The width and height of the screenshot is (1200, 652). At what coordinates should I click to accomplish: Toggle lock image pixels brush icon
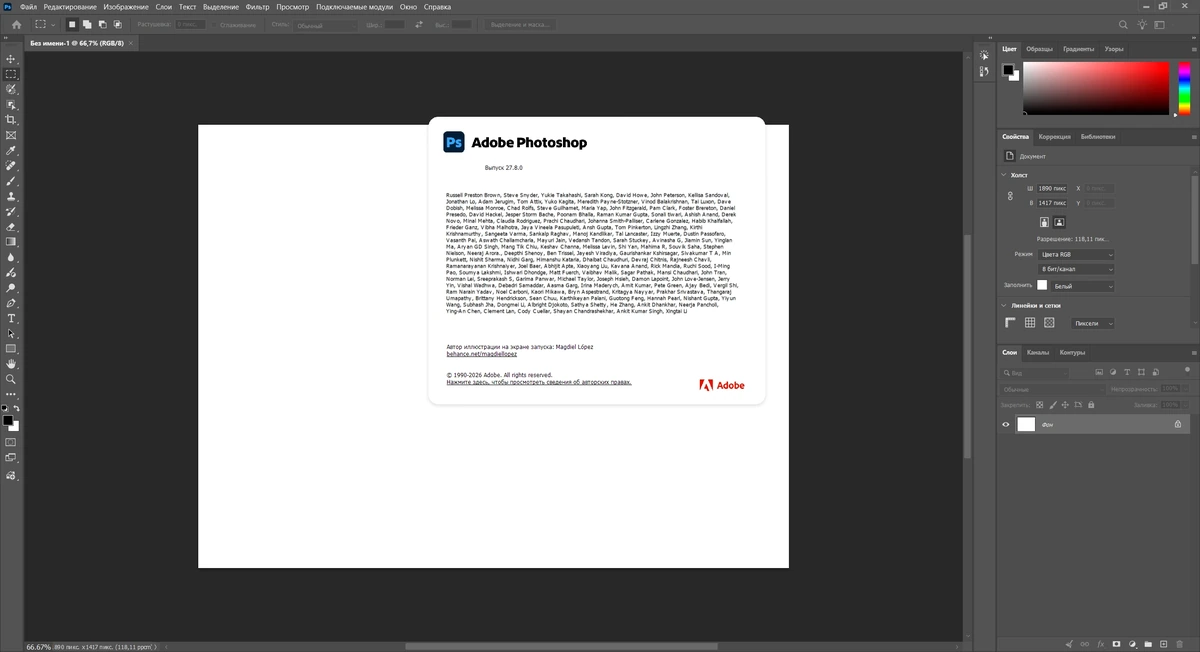1052,405
